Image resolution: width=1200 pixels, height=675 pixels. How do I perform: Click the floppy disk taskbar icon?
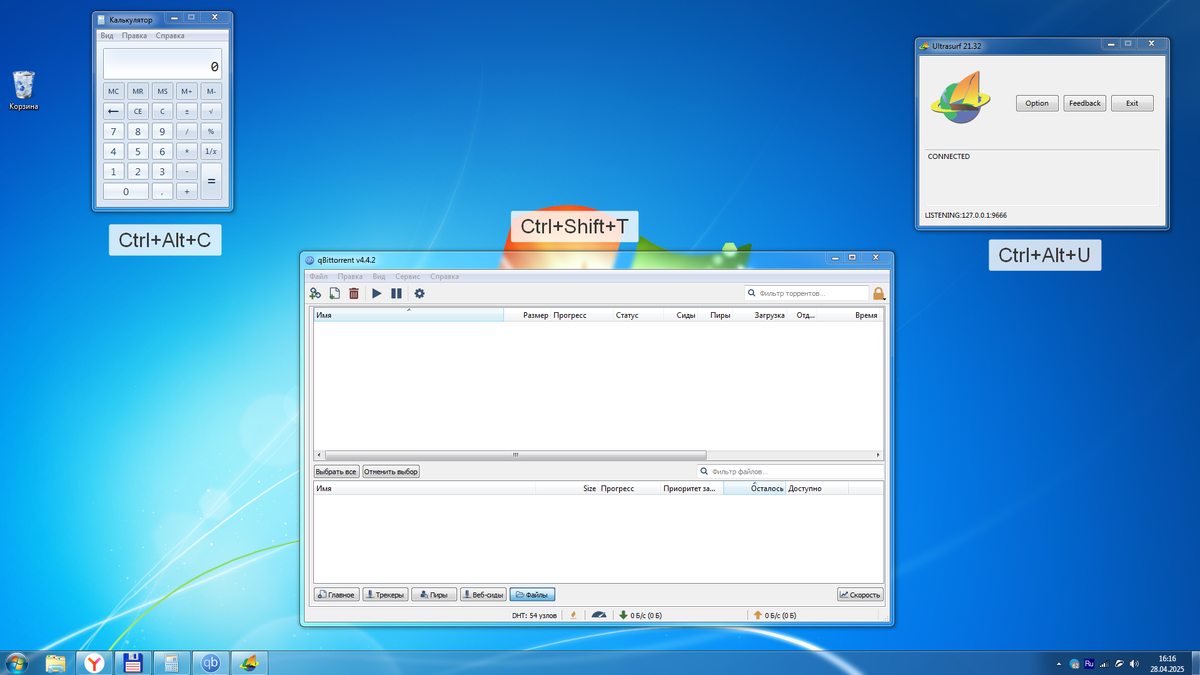click(133, 662)
